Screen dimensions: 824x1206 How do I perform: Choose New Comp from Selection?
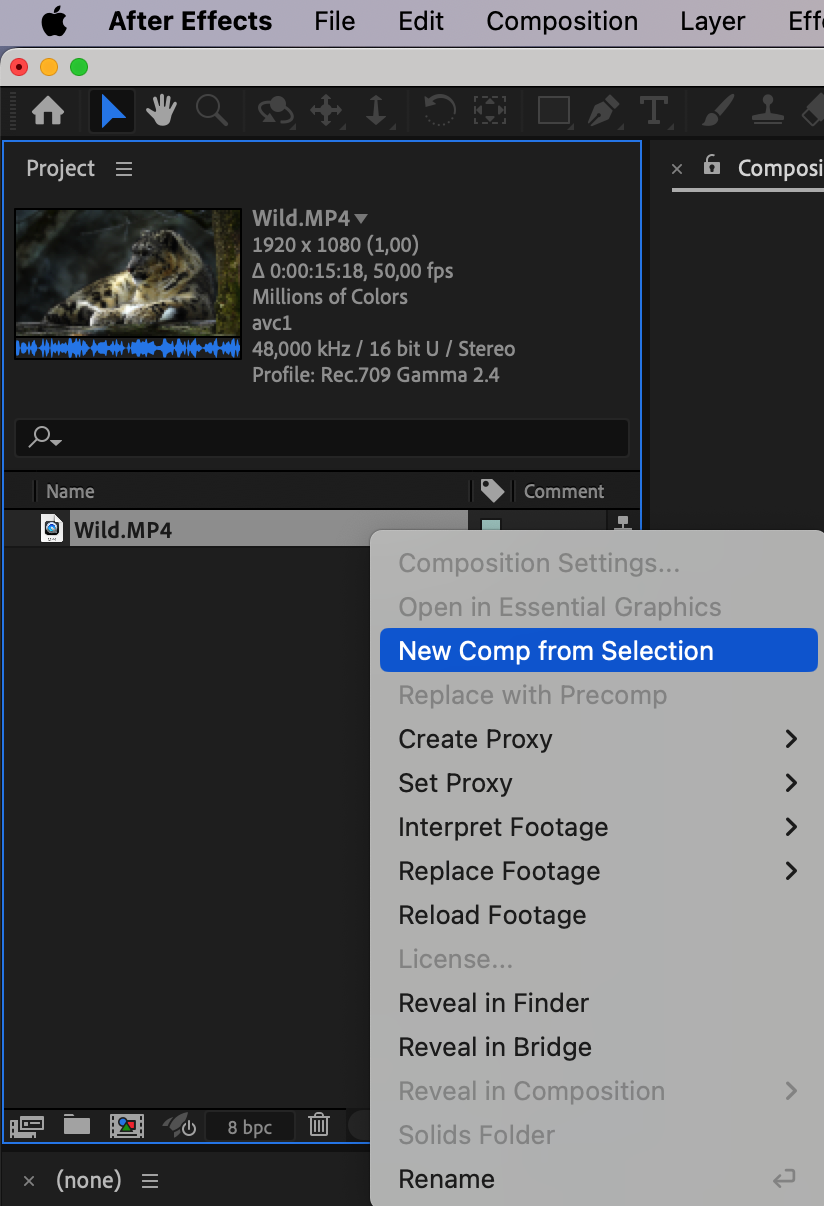[599, 651]
